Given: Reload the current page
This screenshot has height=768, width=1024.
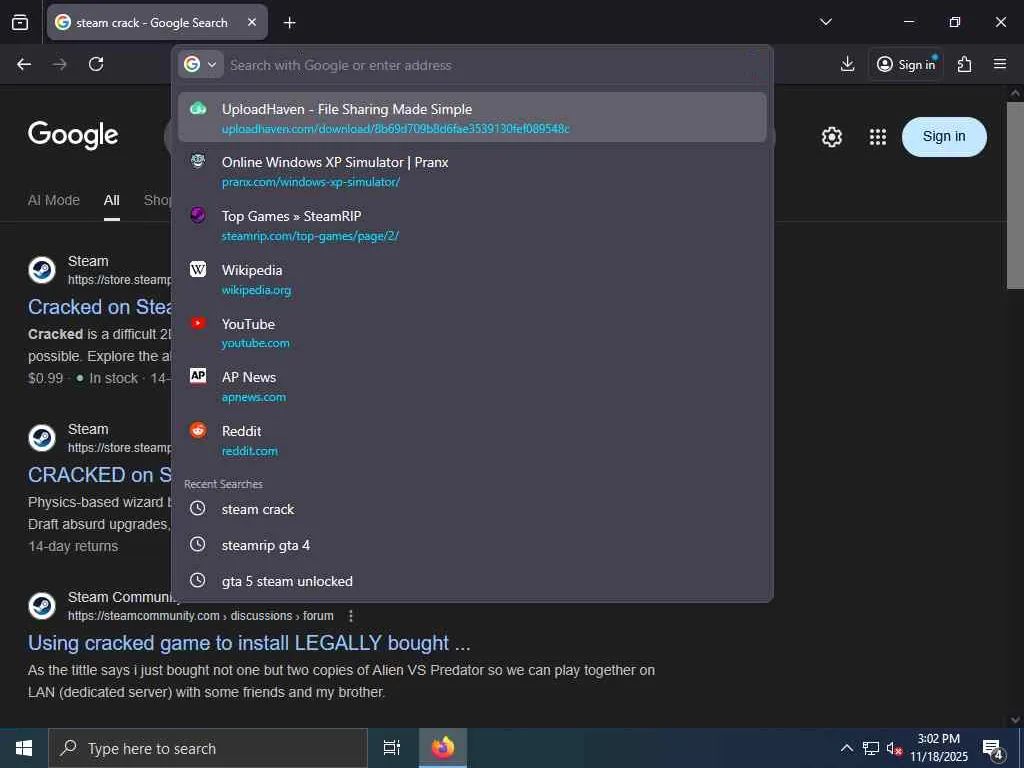Looking at the screenshot, I should tap(96, 64).
